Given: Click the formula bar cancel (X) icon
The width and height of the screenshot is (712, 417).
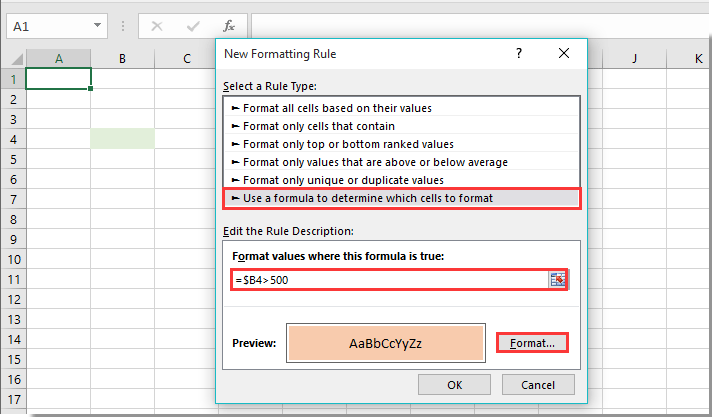Looking at the screenshot, I should (157, 26).
